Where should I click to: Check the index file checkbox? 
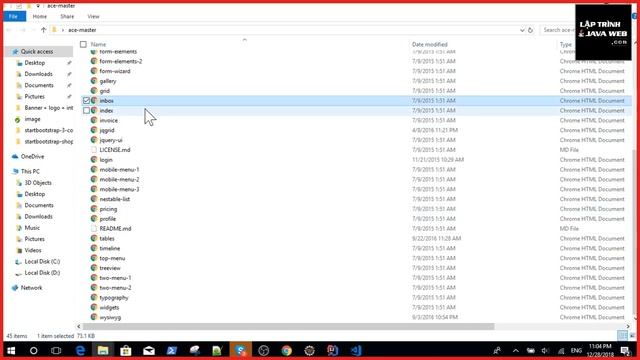pos(86,111)
